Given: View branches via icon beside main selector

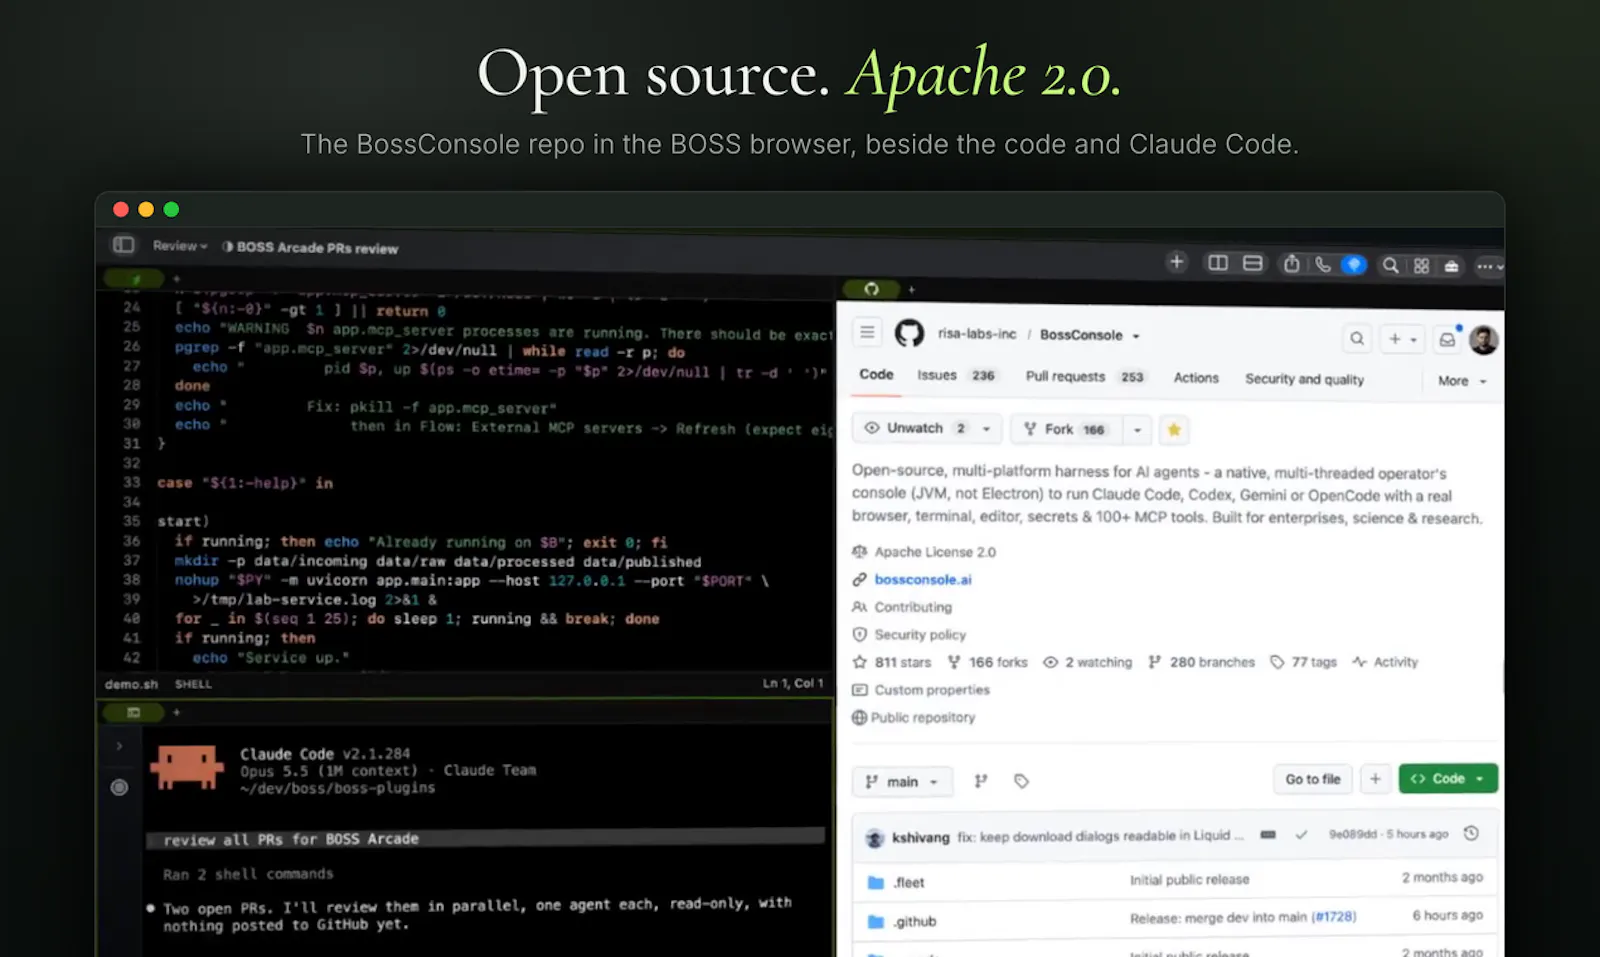Looking at the screenshot, I should (x=981, y=781).
